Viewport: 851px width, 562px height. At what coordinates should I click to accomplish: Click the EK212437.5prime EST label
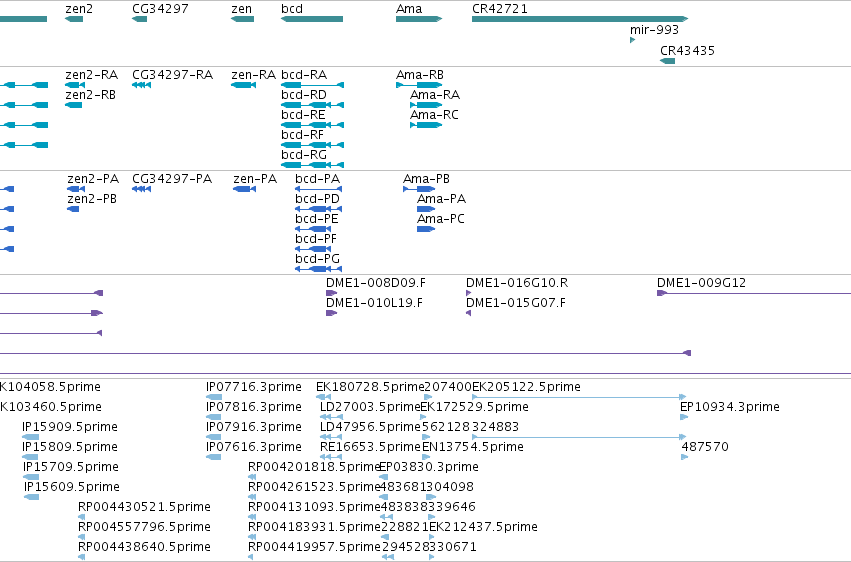coord(483,527)
